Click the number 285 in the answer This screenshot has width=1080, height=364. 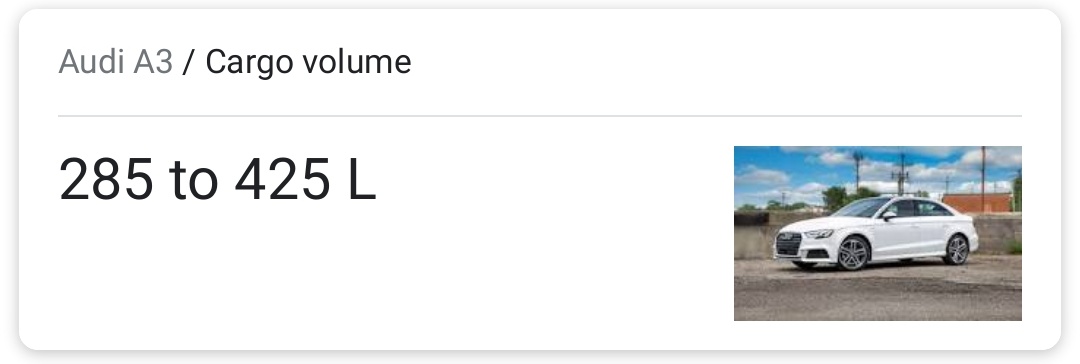105,179
